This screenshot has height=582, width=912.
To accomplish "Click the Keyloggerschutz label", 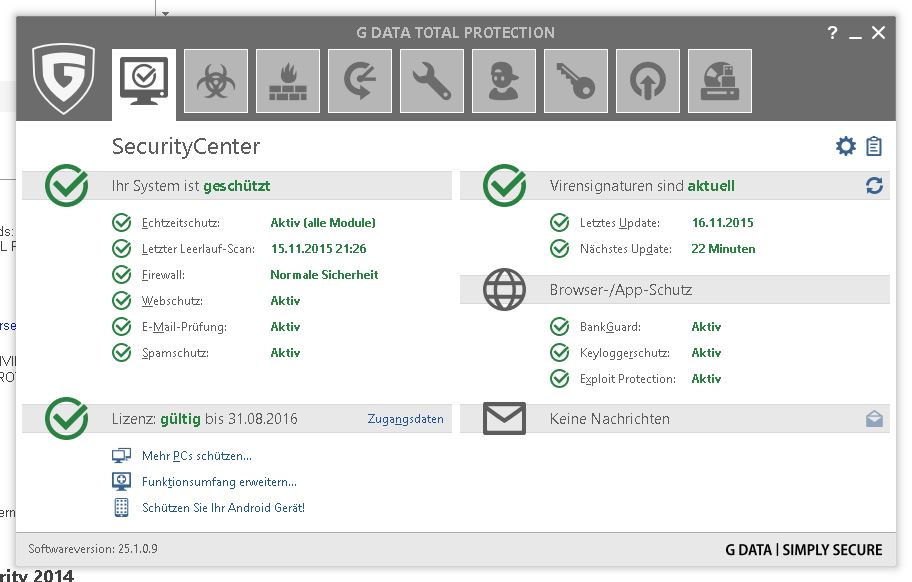I will (x=625, y=353).
